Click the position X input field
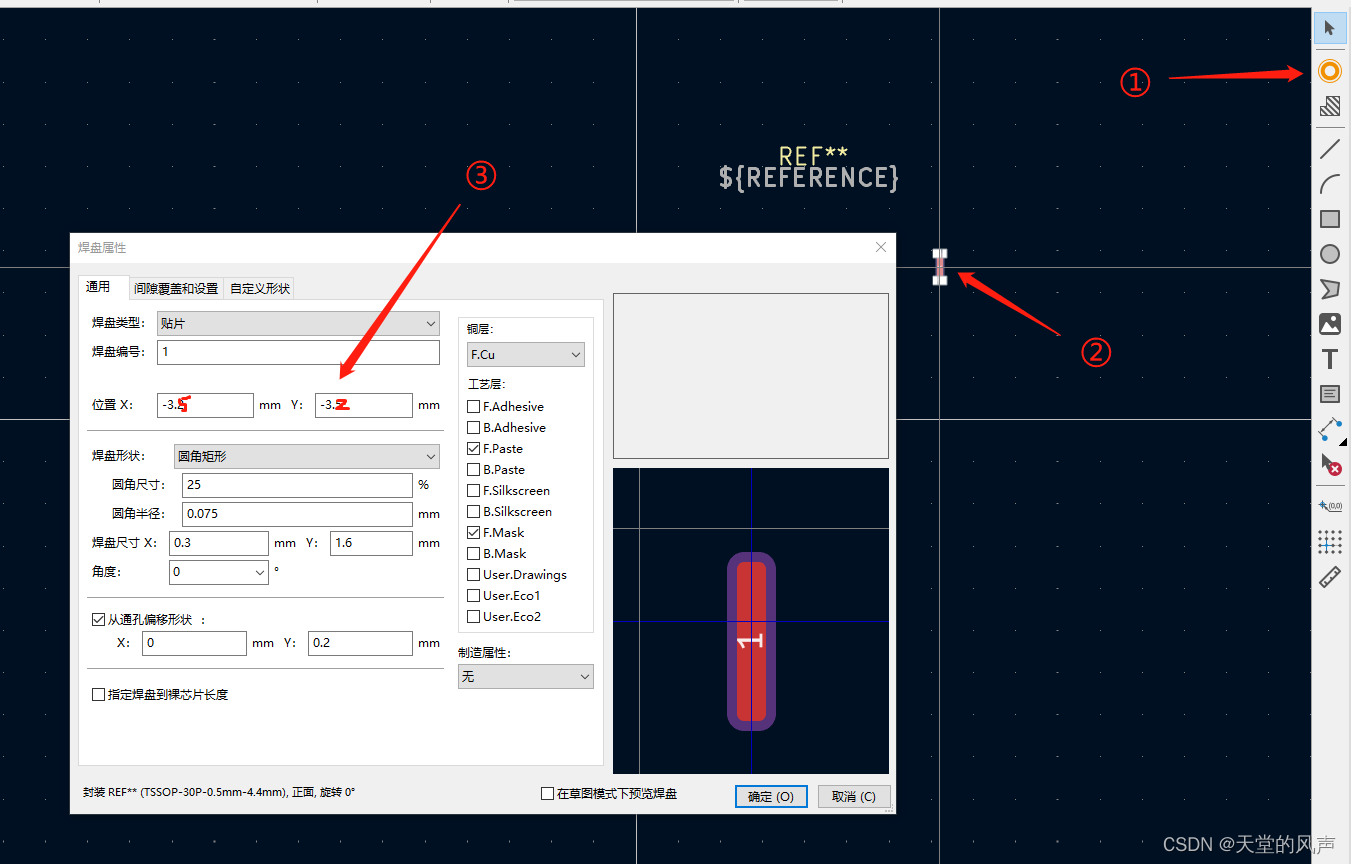1351x864 pixels. coord(206,405)
